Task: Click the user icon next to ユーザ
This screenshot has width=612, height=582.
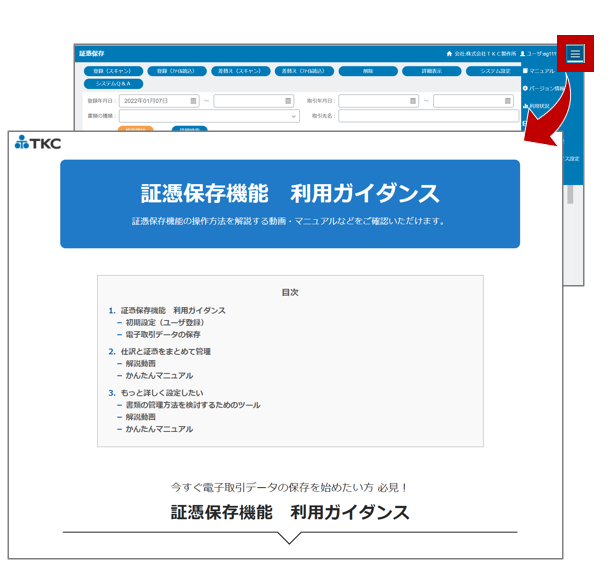Action: [523, 54]
